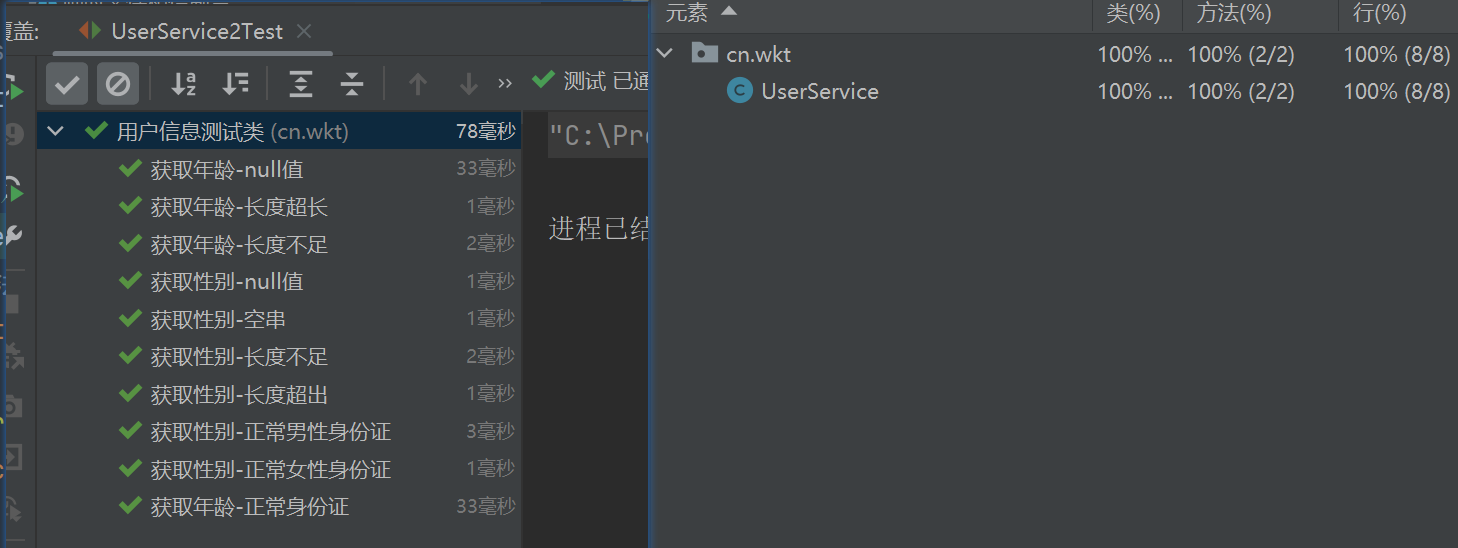Go to next failed test arrow
Screen dimensions: 1458x548
click(x=468, y=84)
